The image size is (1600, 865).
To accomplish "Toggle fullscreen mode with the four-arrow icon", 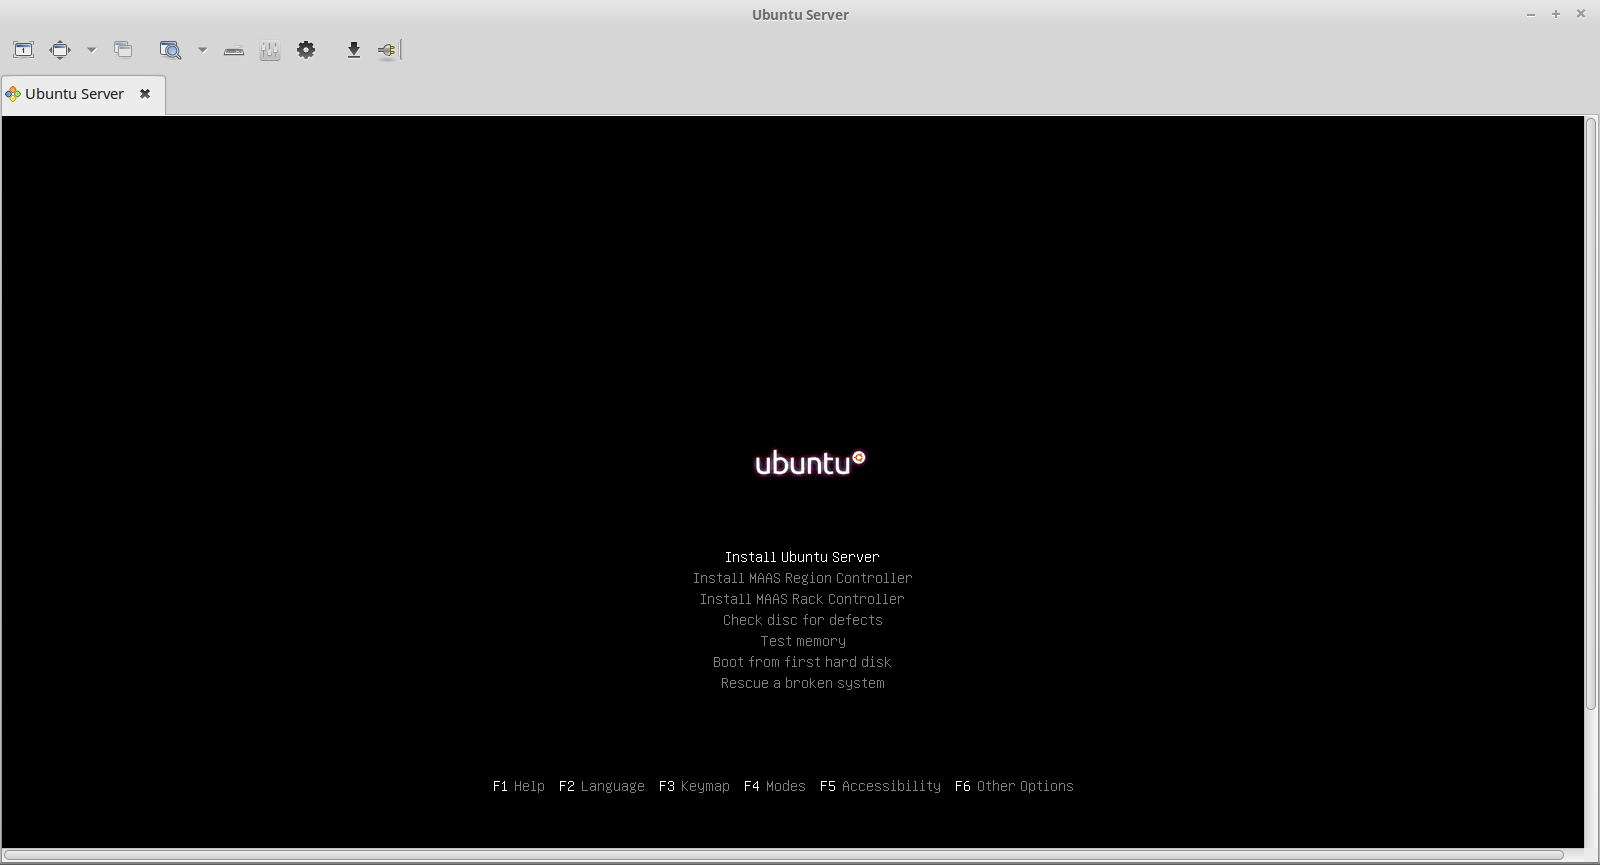I will click(60, 50).
